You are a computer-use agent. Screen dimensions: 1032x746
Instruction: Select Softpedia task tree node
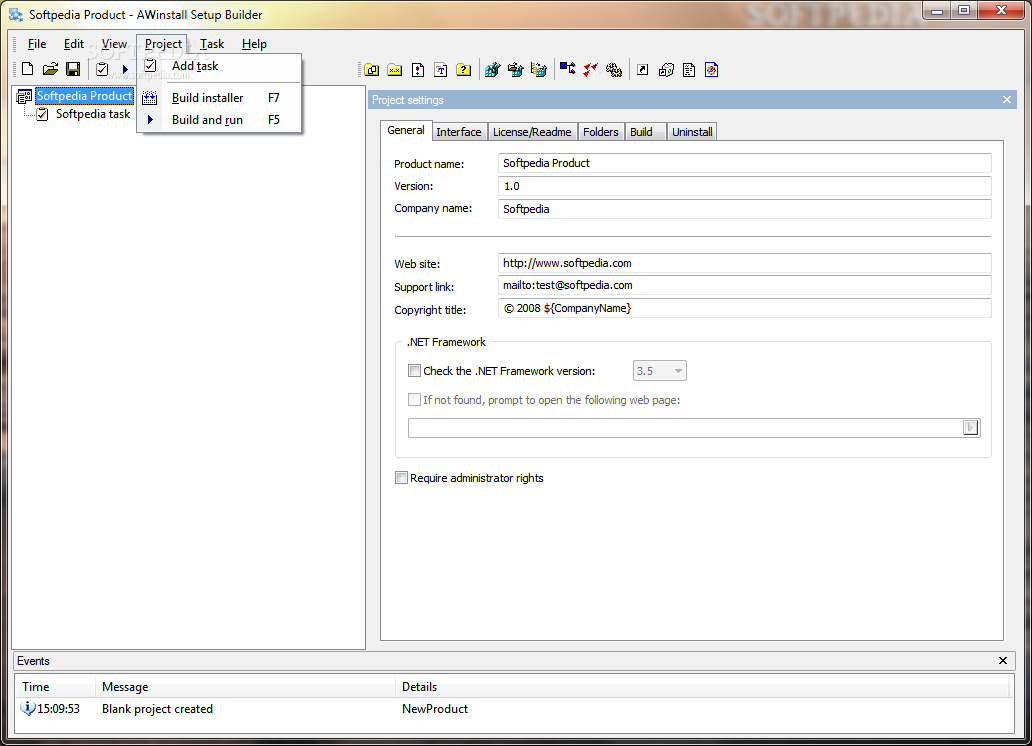[x=93, y=114]
